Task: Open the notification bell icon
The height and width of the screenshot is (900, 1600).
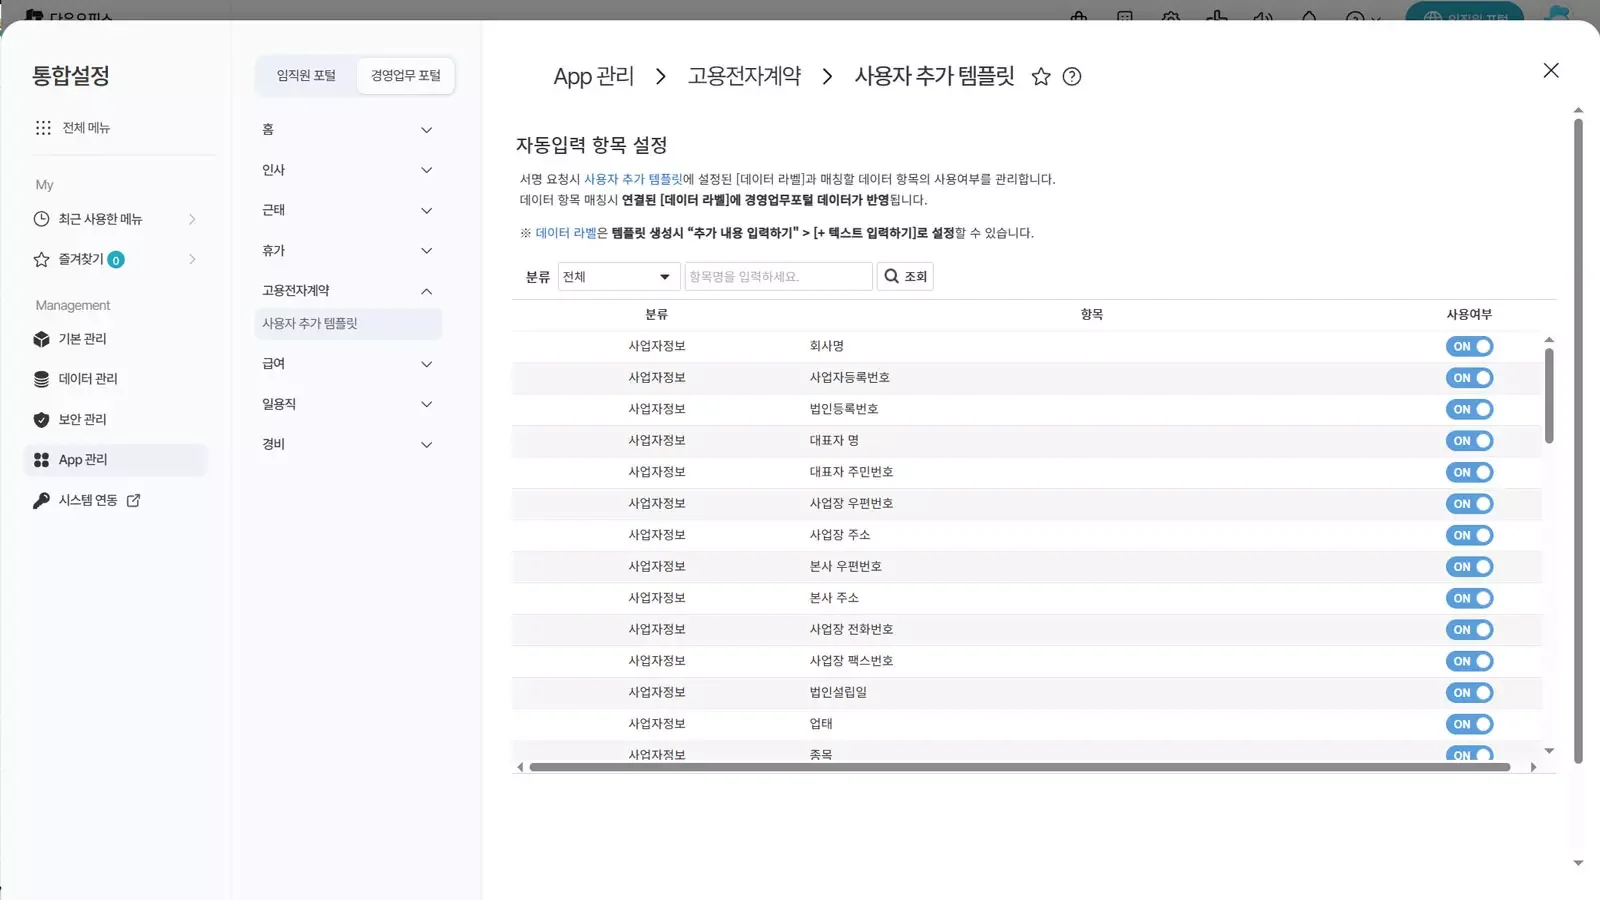Action: click(x=1308, y=17)
